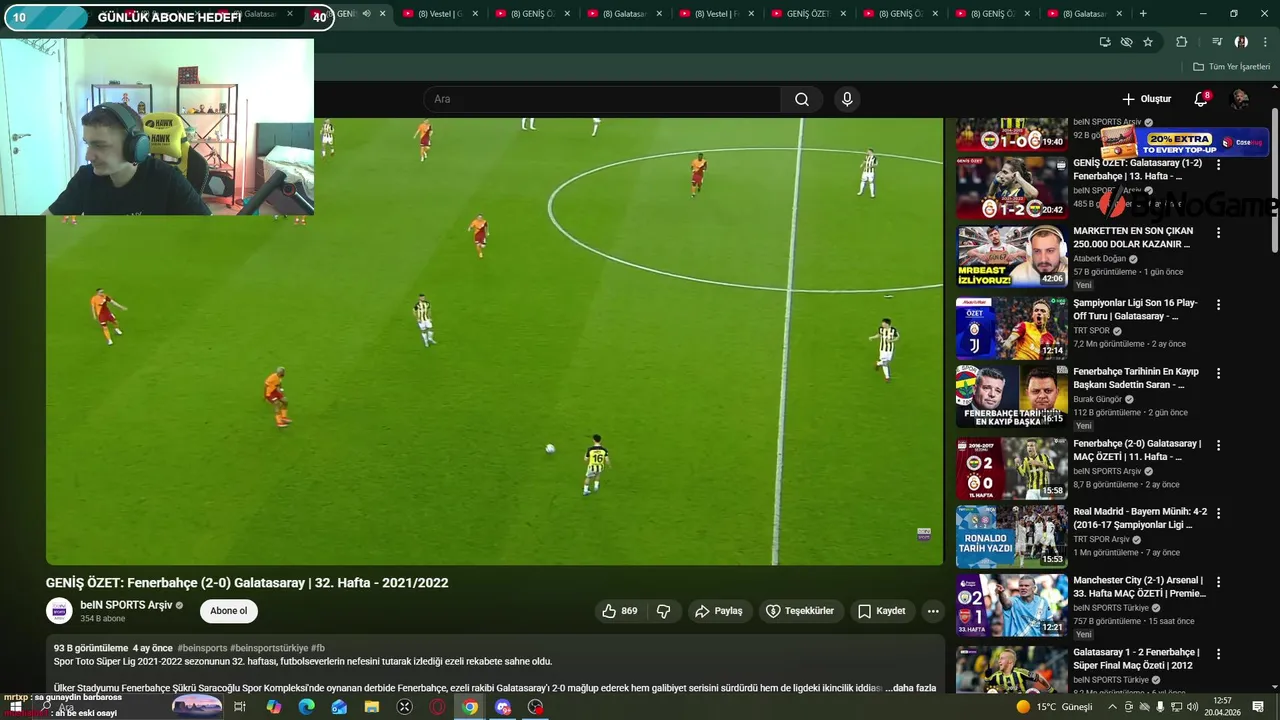The width and height of the screenshot is (1280, 720).
Task: Save video with Kaydet button
Action: click(882, 611)
